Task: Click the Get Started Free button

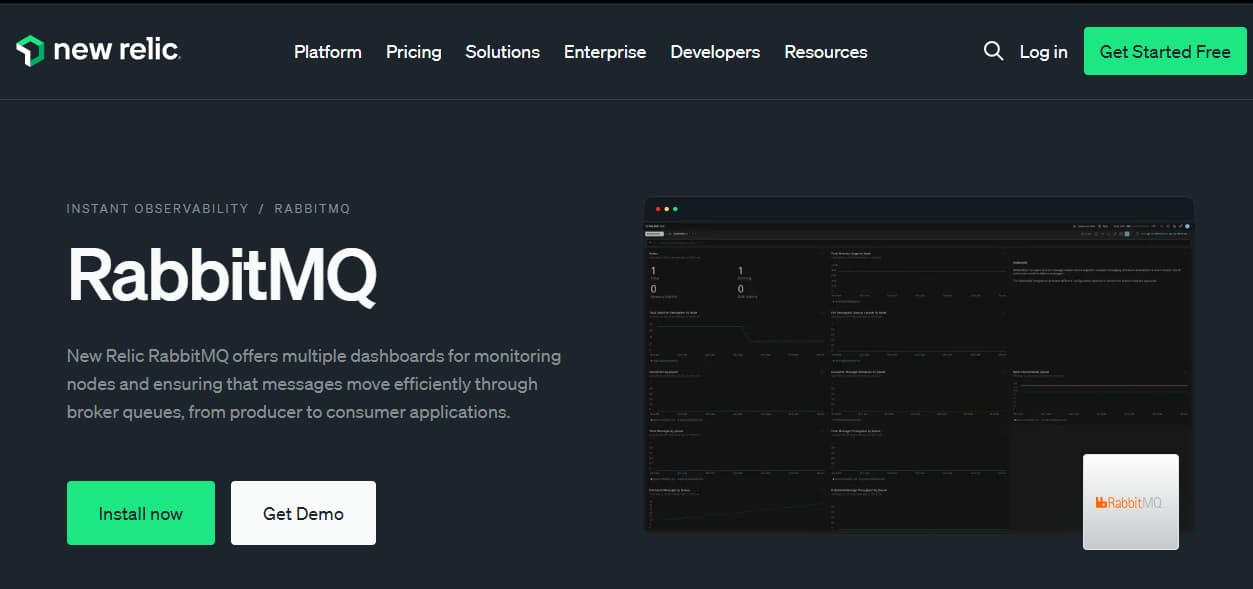Action: click(x=1164, y=52)
